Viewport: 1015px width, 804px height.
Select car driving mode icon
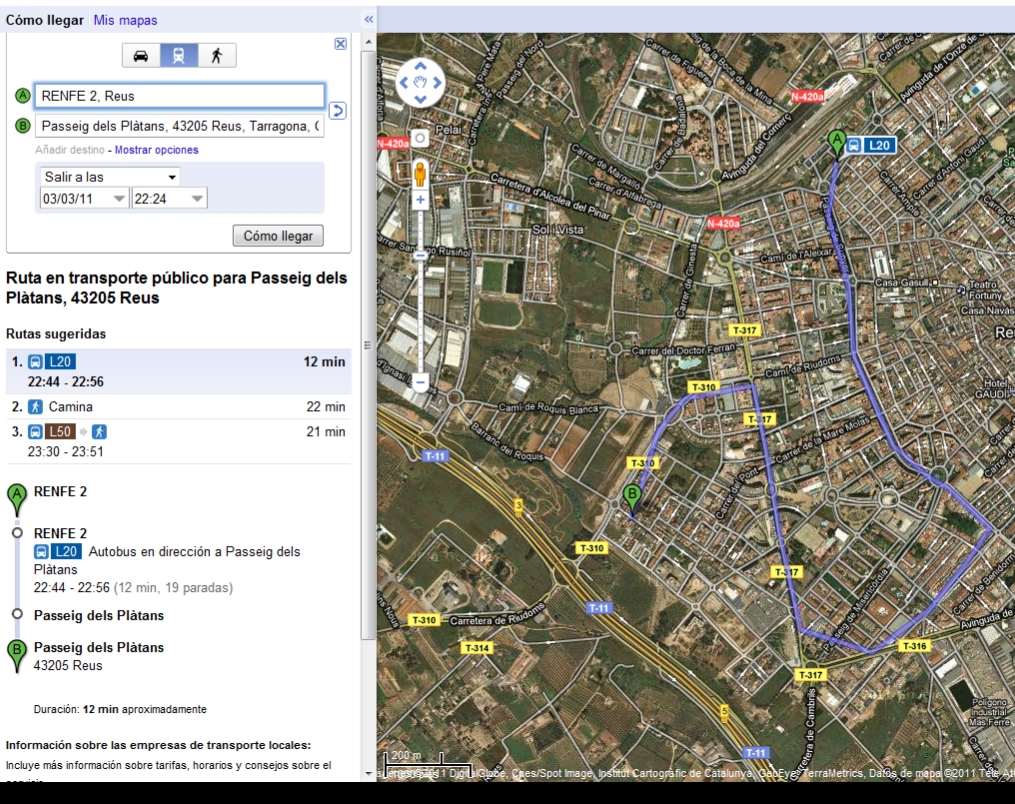pos(140,56)
